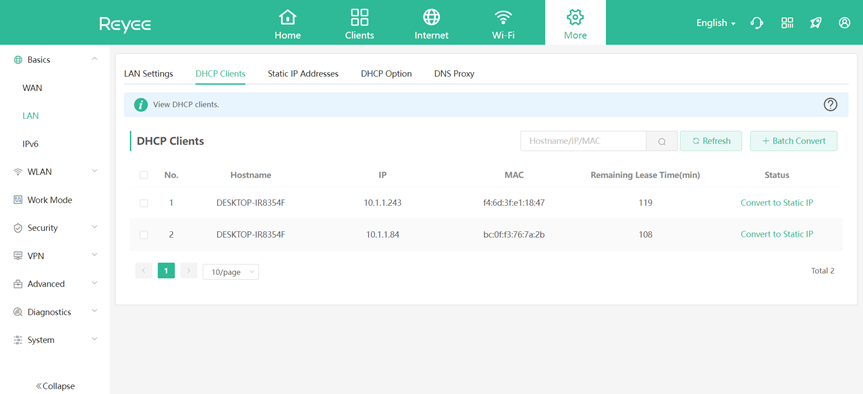Image resolution: width=863 pixels, height=394 pixels.
Task: Open the DNS Proxy tab
Action: 454,74
